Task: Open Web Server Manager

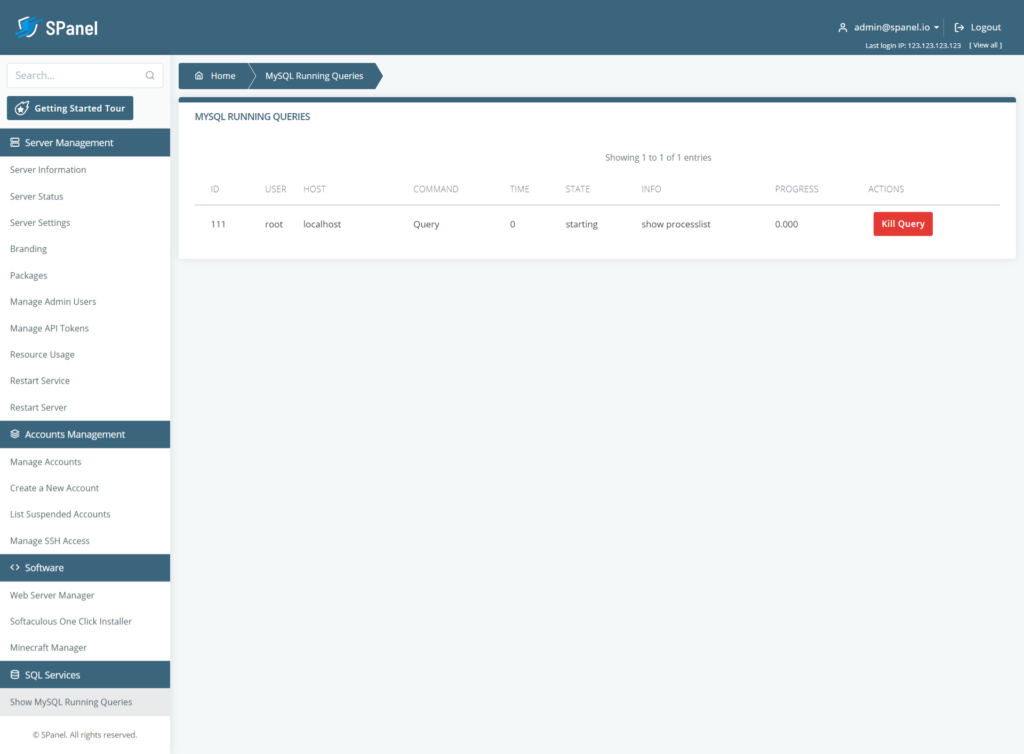Action: click(x=52, y=595)
